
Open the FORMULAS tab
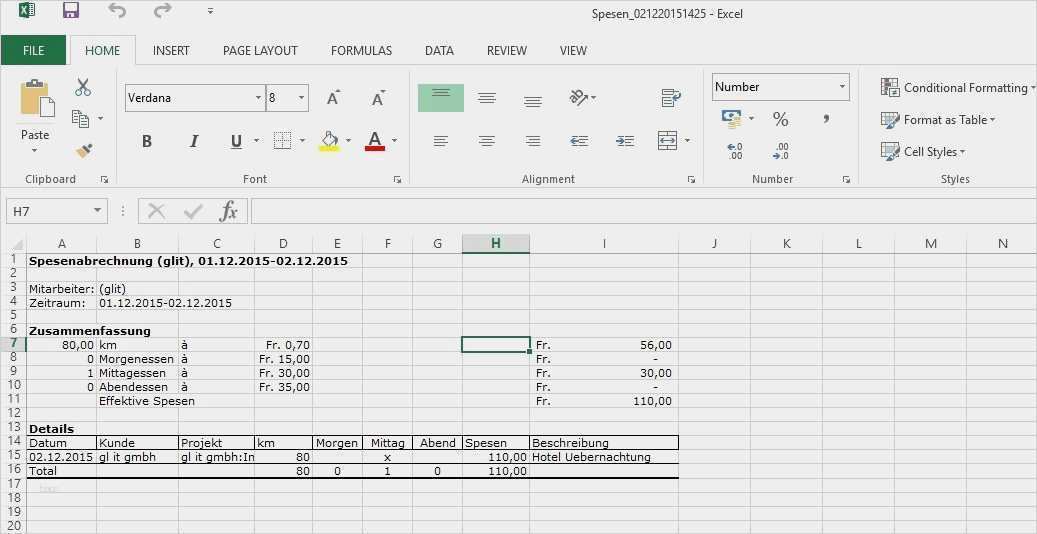tap(361, 50)
